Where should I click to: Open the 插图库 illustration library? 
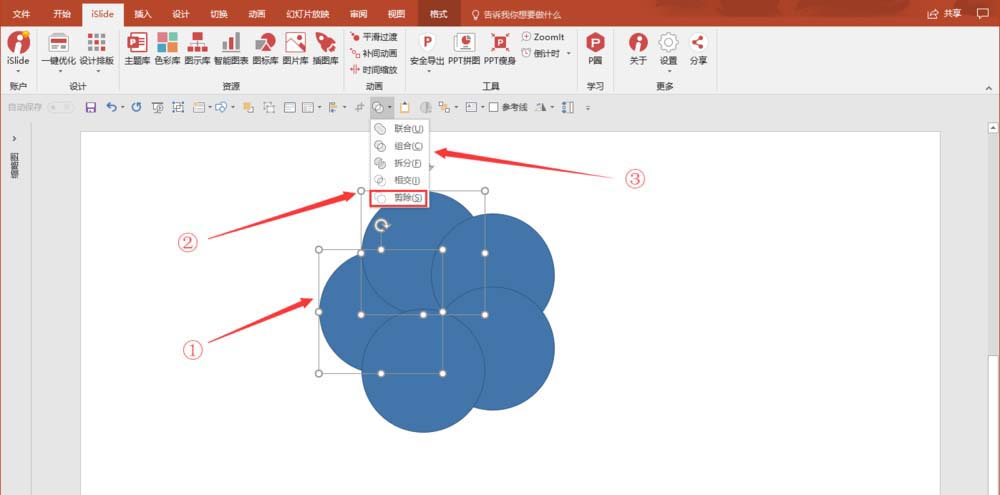pos(325,48)
